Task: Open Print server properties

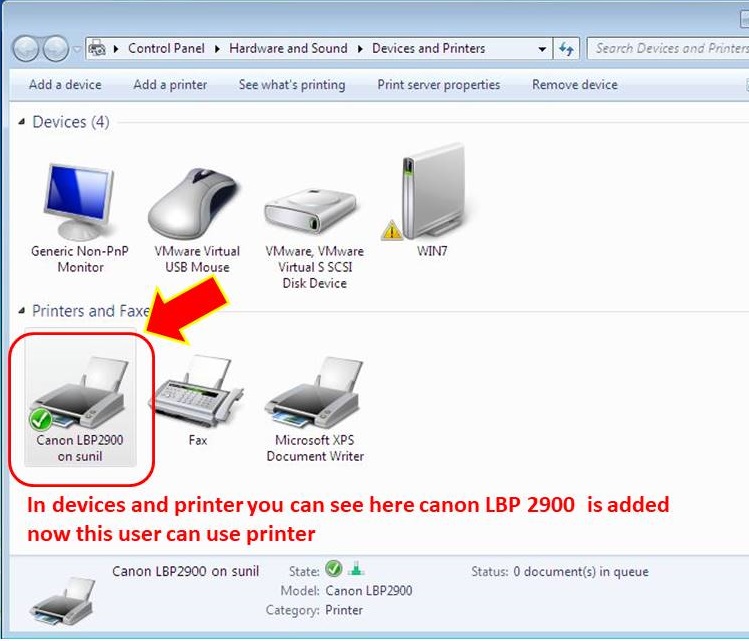Action: tap(439, 85)
